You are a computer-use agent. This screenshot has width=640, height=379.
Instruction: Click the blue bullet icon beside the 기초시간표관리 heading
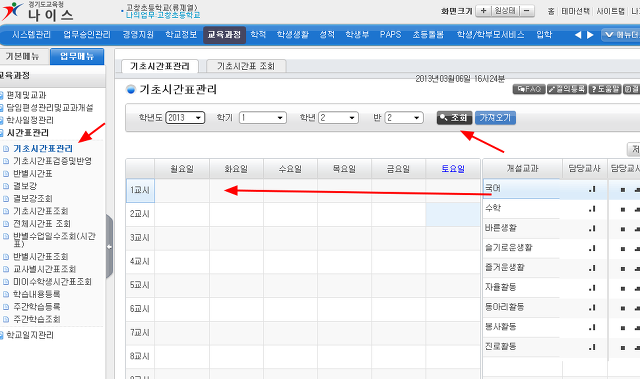[131, 89]
